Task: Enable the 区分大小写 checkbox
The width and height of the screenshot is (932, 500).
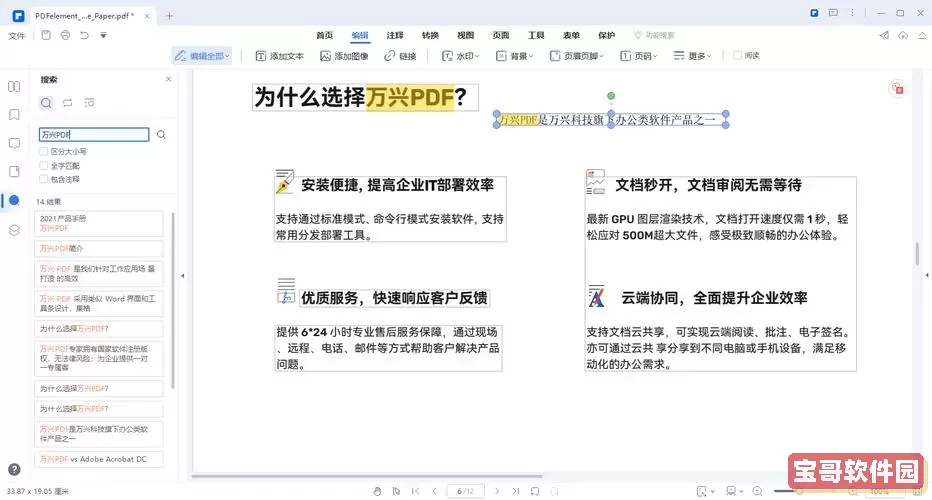Action: pos(43,152)
